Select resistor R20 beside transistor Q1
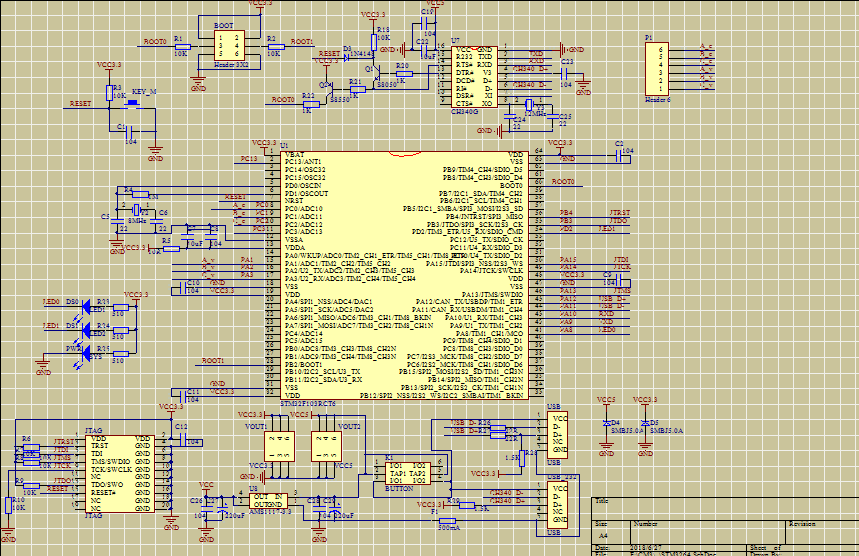Viewport: 859px width, 556px height. click(x=404, y=73)
